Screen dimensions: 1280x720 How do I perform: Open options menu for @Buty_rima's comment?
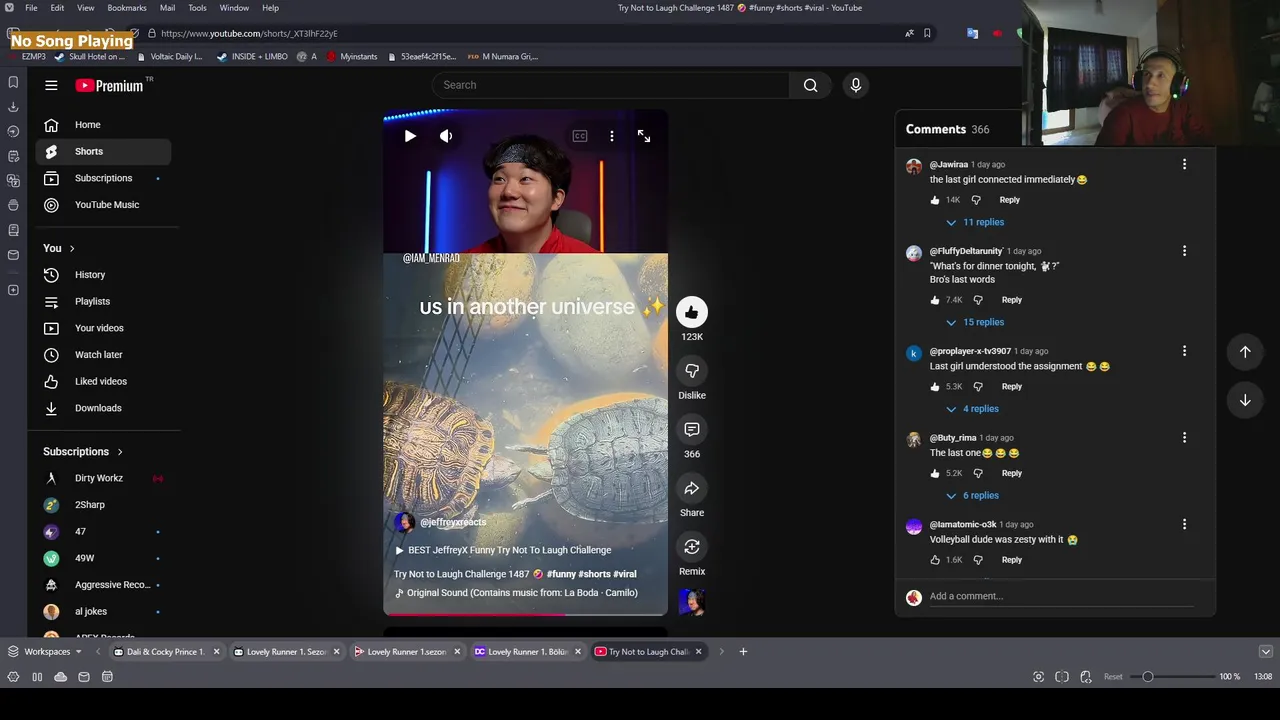pos(1184,438)
